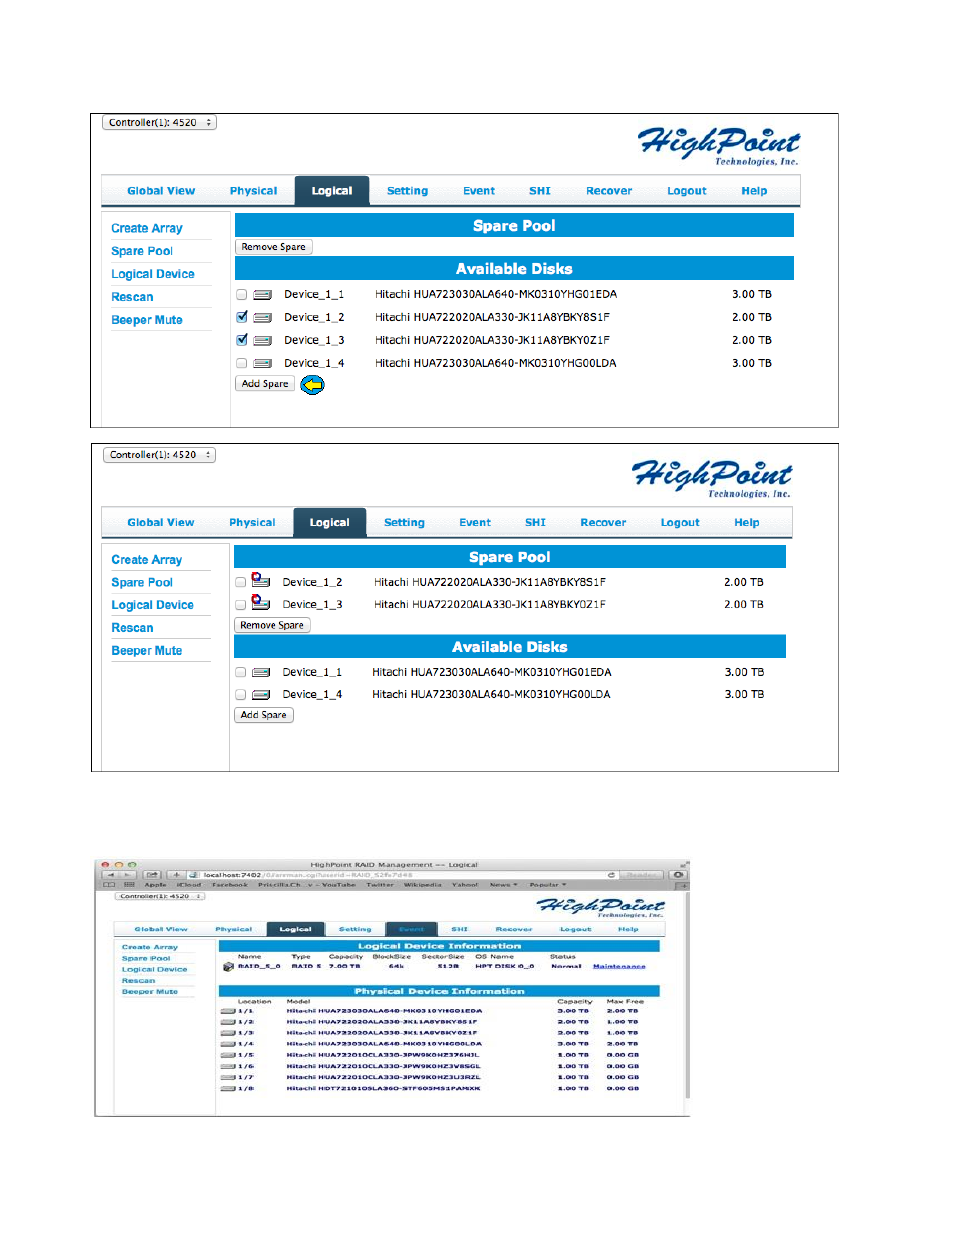This screenshot has height=1235, width=954.
Task: Click Create Array link in top screenshot
Action: pyautogui.click(x=147, y=229)
